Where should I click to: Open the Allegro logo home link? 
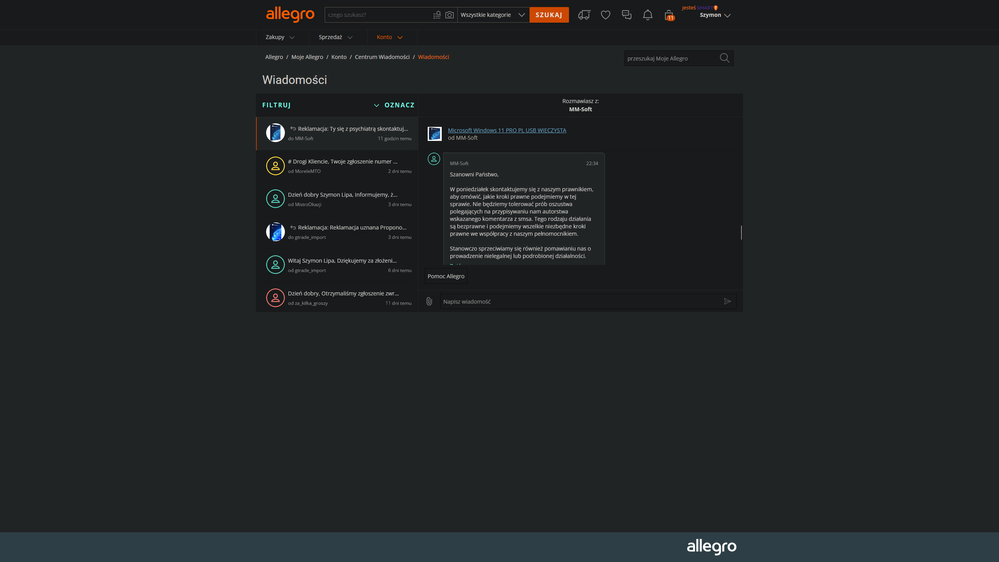(290, 14)
